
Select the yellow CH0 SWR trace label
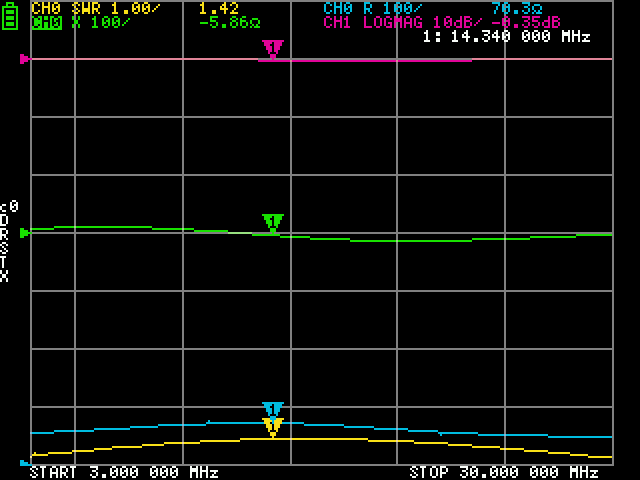94,8
